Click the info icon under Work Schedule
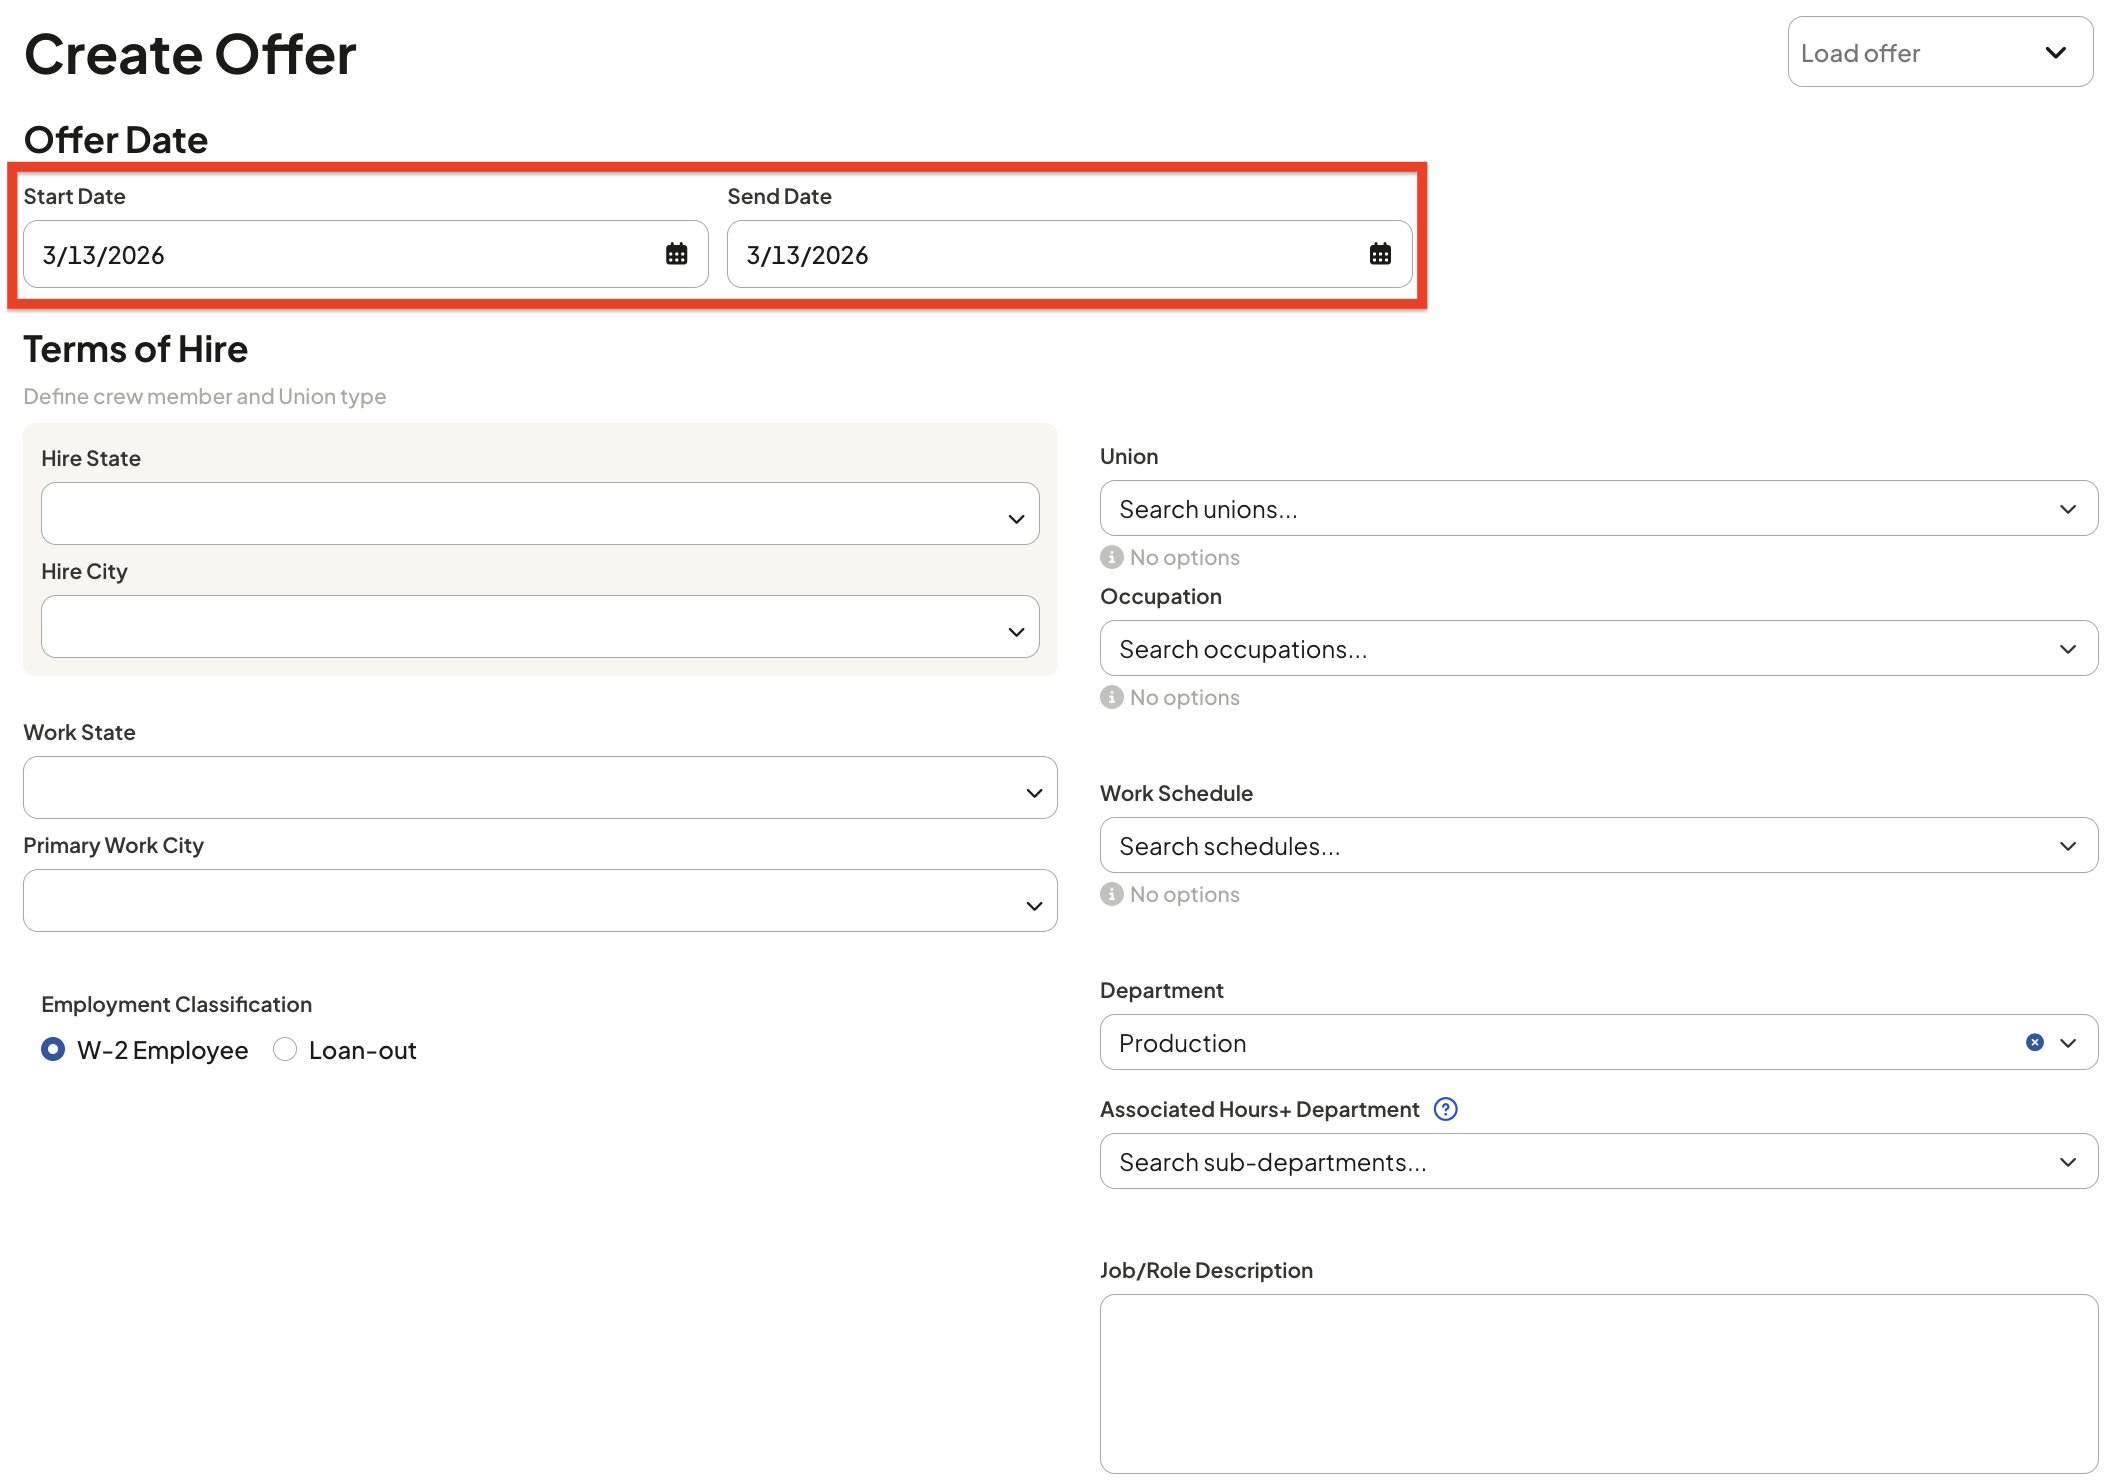 pyautogui.click(x=1111, y=894)
